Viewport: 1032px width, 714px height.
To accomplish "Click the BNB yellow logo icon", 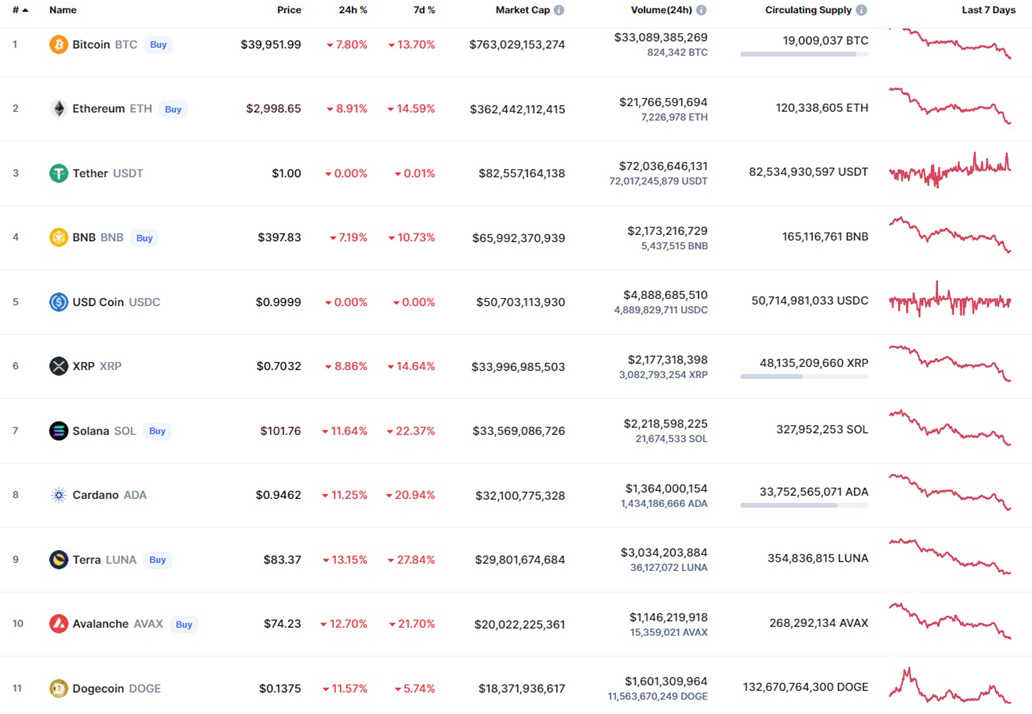I will pyautogui.click(x=59, y=238).
